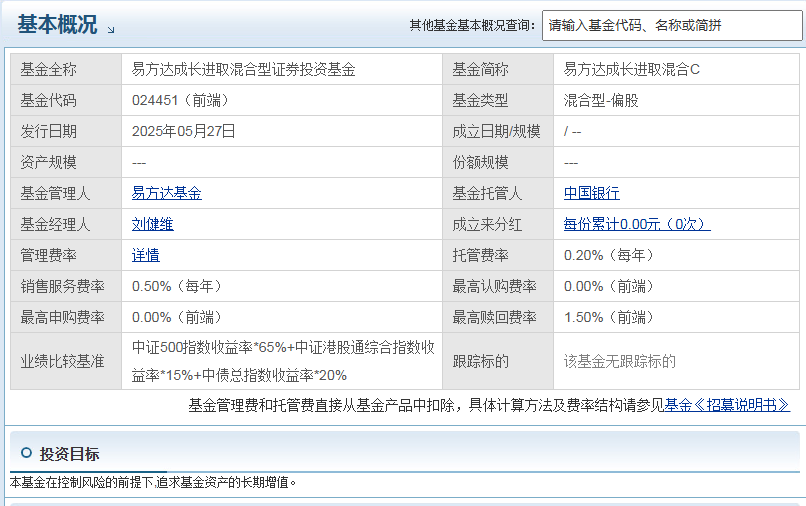Open the 中国银行 custodian link
Viewport: 806px width, 506px height.
click(x=592, y=193)
